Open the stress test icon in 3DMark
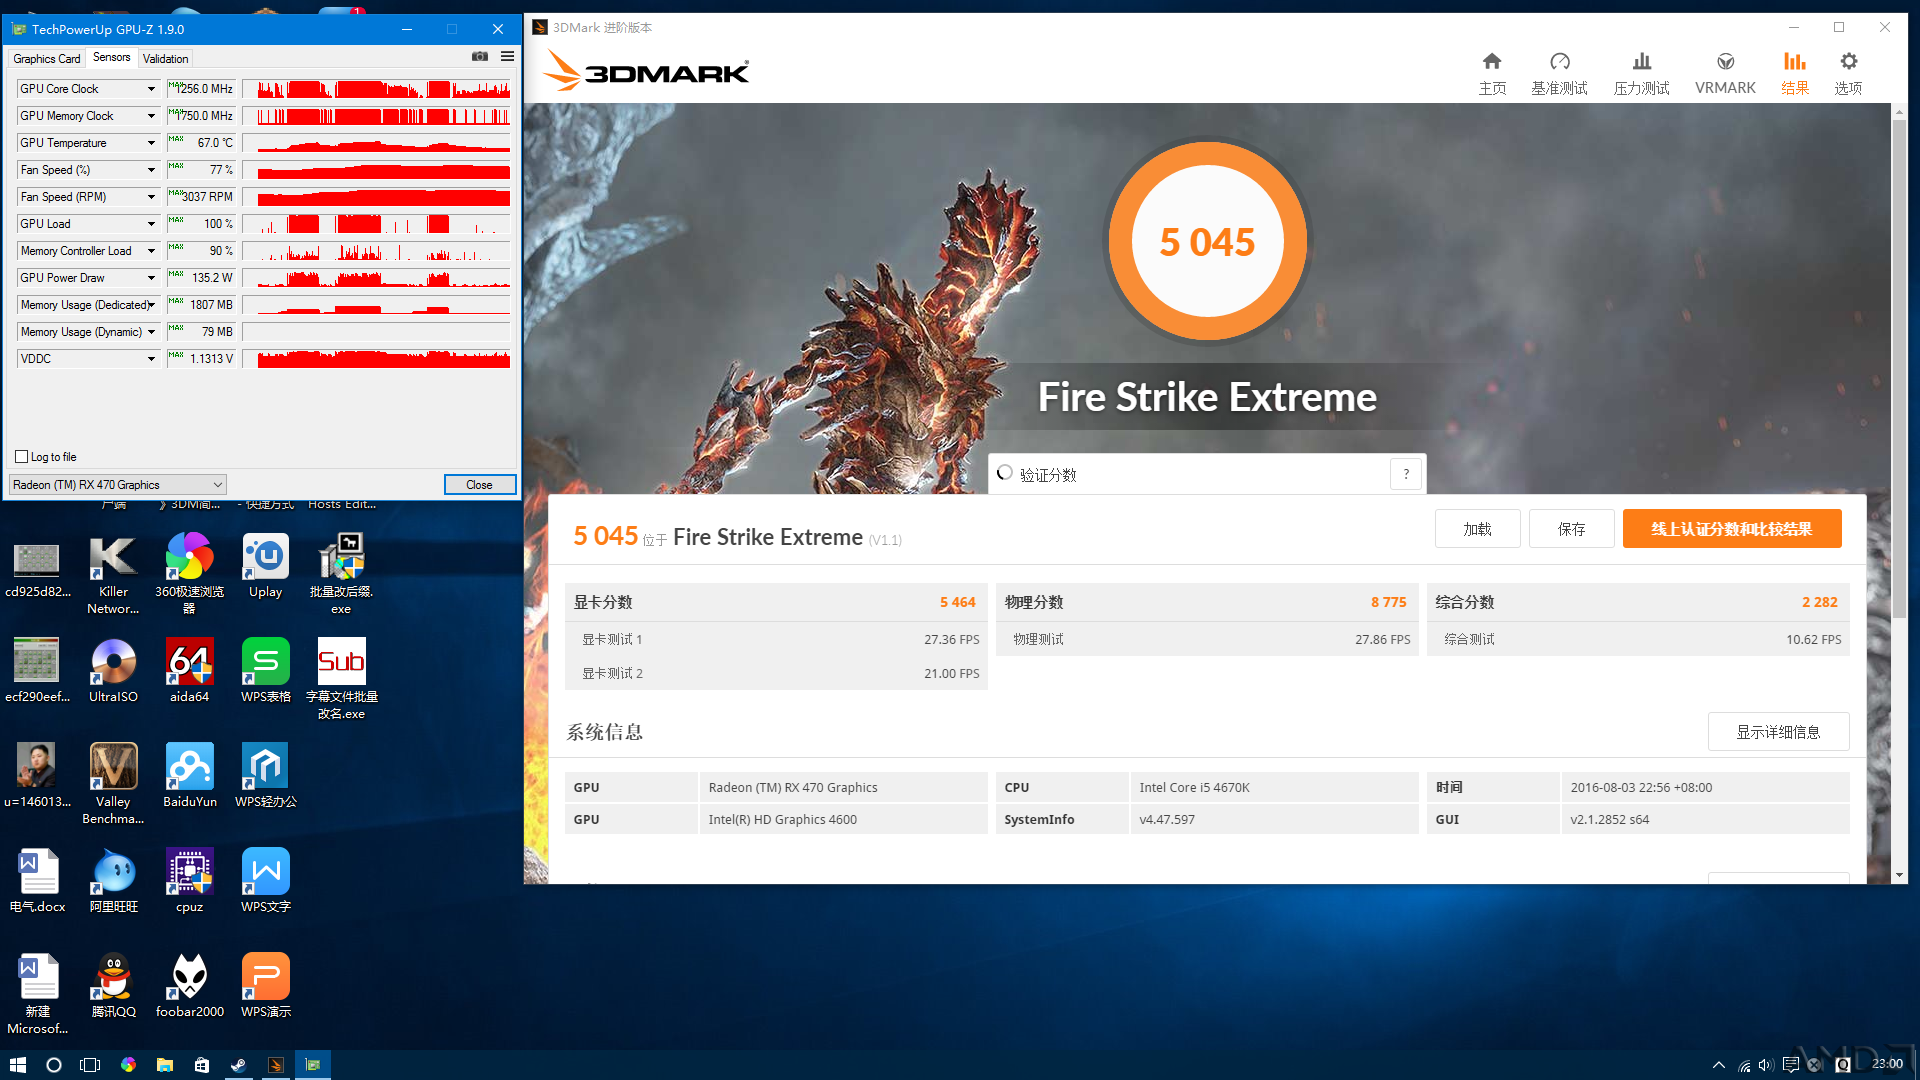1920x1080 pixels. (1641, 62)
